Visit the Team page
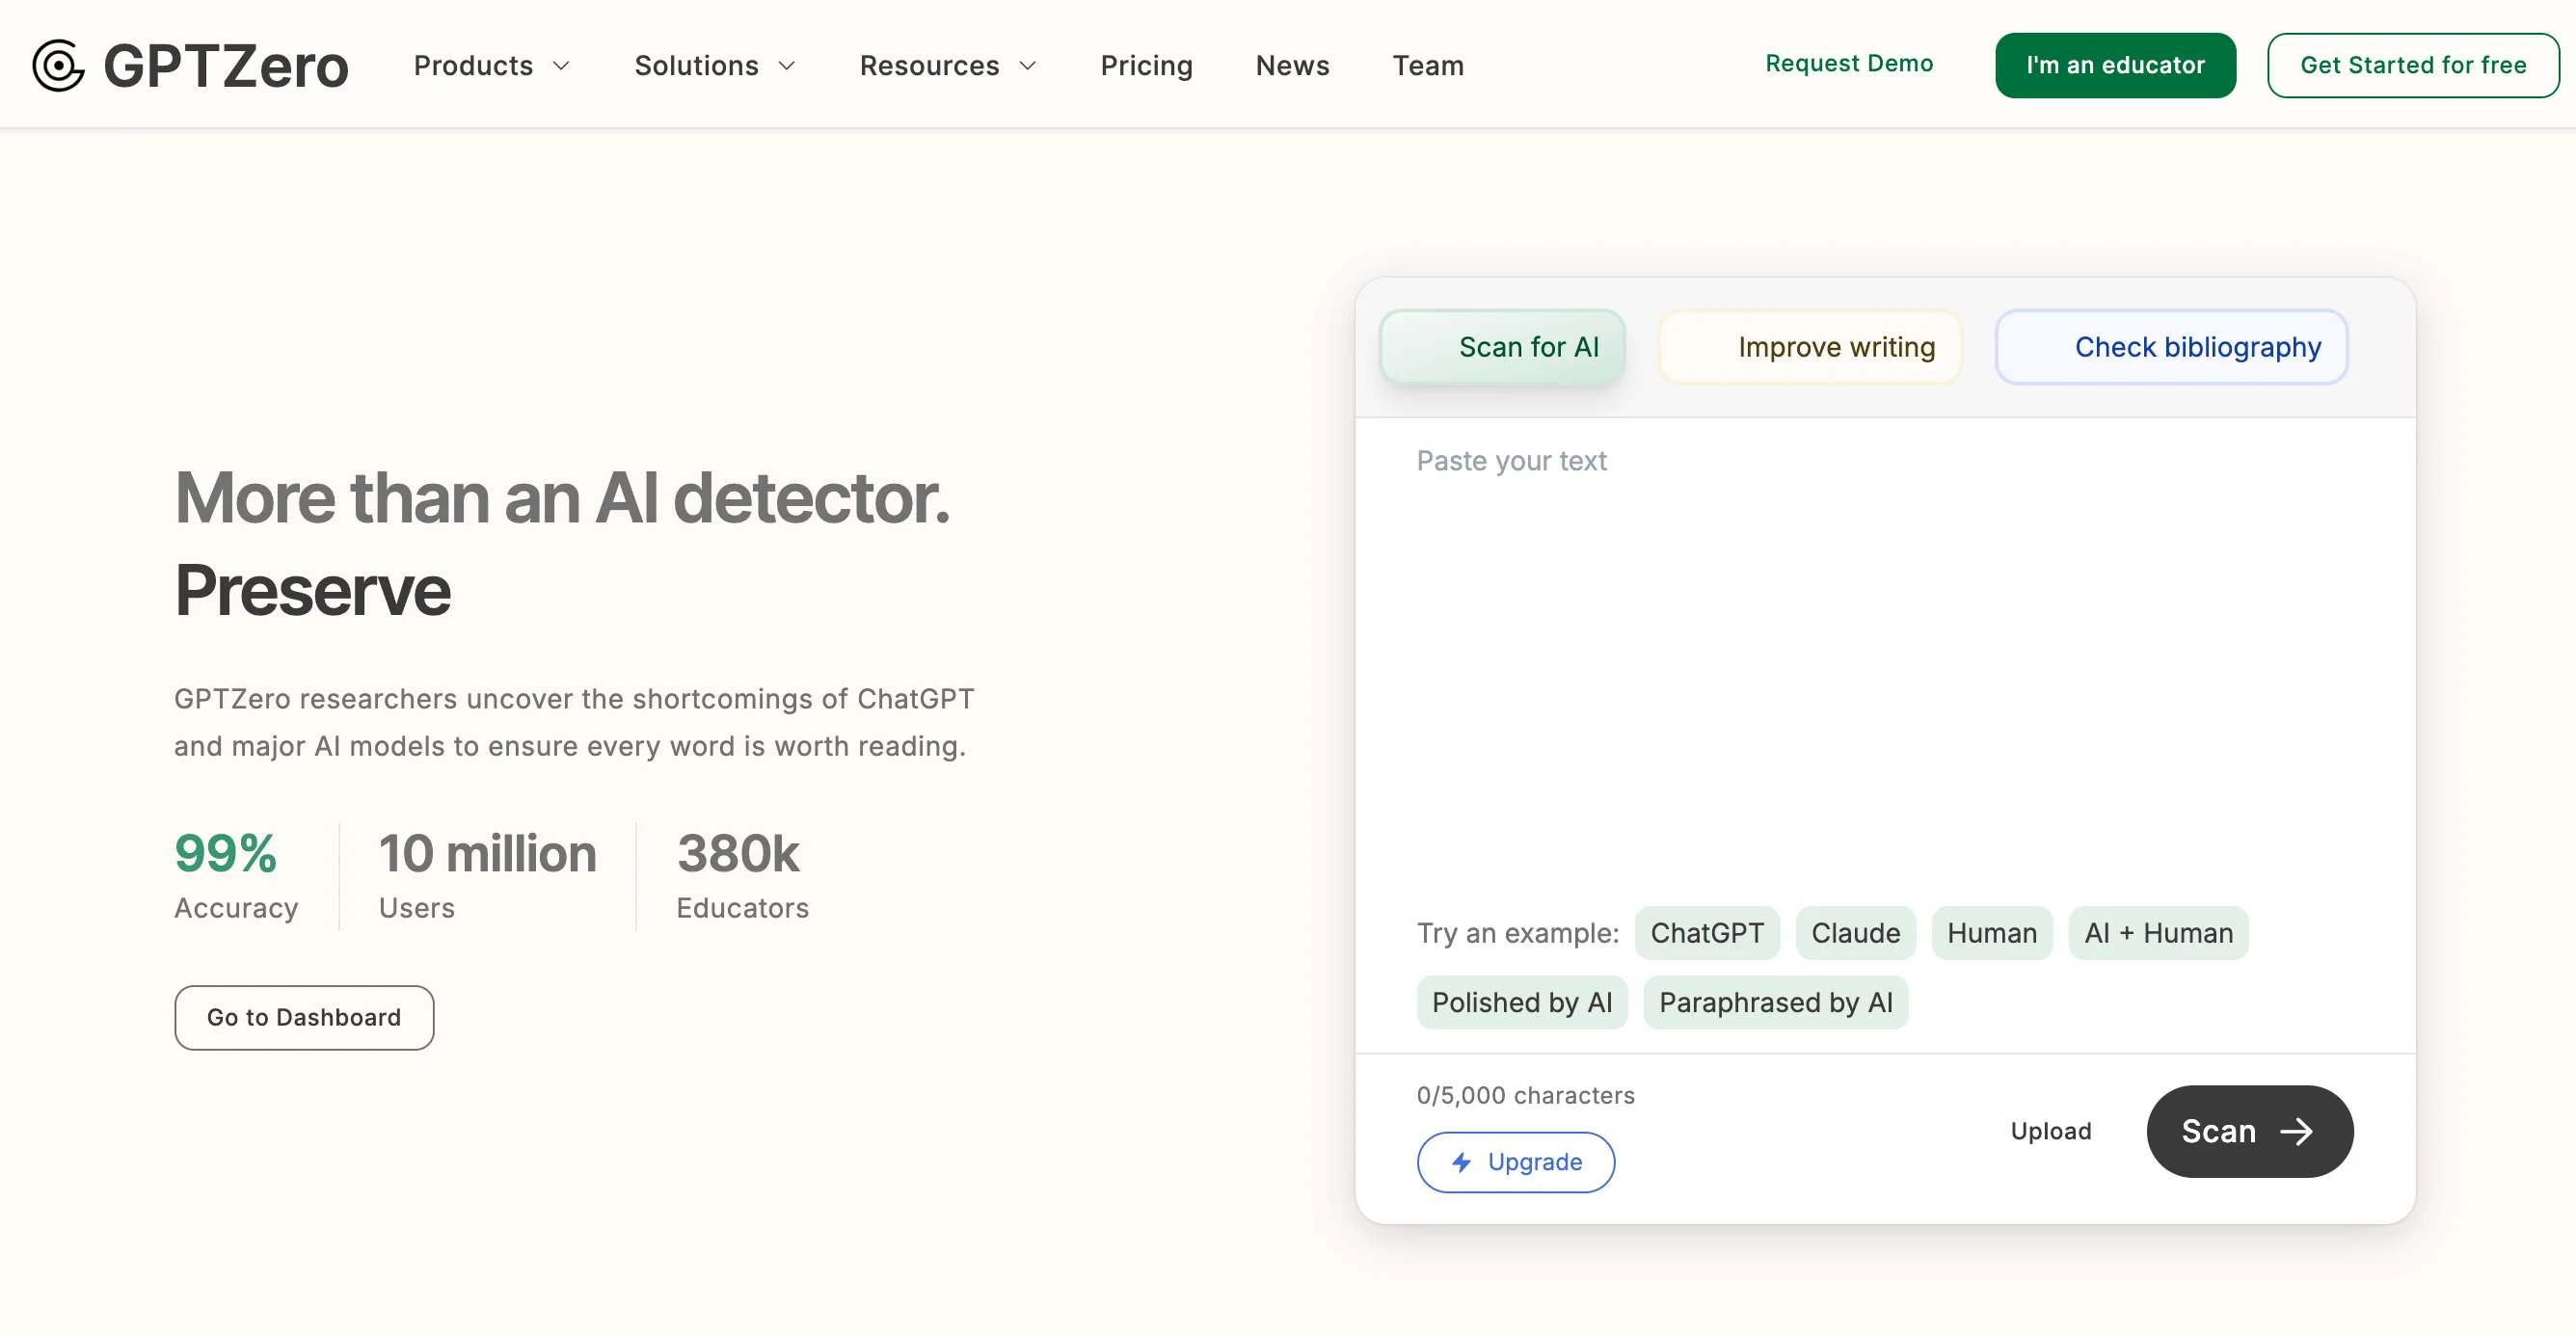Viewport: 2576px width, 1336px height. 1428,66
